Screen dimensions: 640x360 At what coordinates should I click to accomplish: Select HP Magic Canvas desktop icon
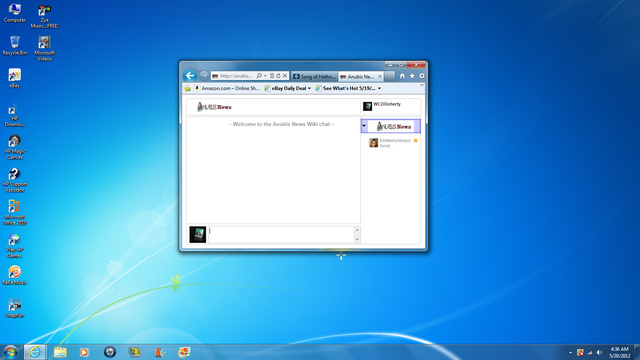click(15, 147)
